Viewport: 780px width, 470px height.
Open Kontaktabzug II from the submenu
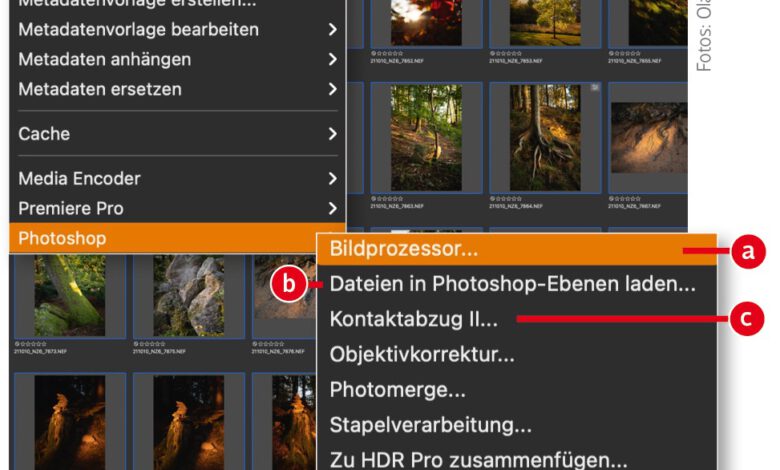(x=516, y=319)
